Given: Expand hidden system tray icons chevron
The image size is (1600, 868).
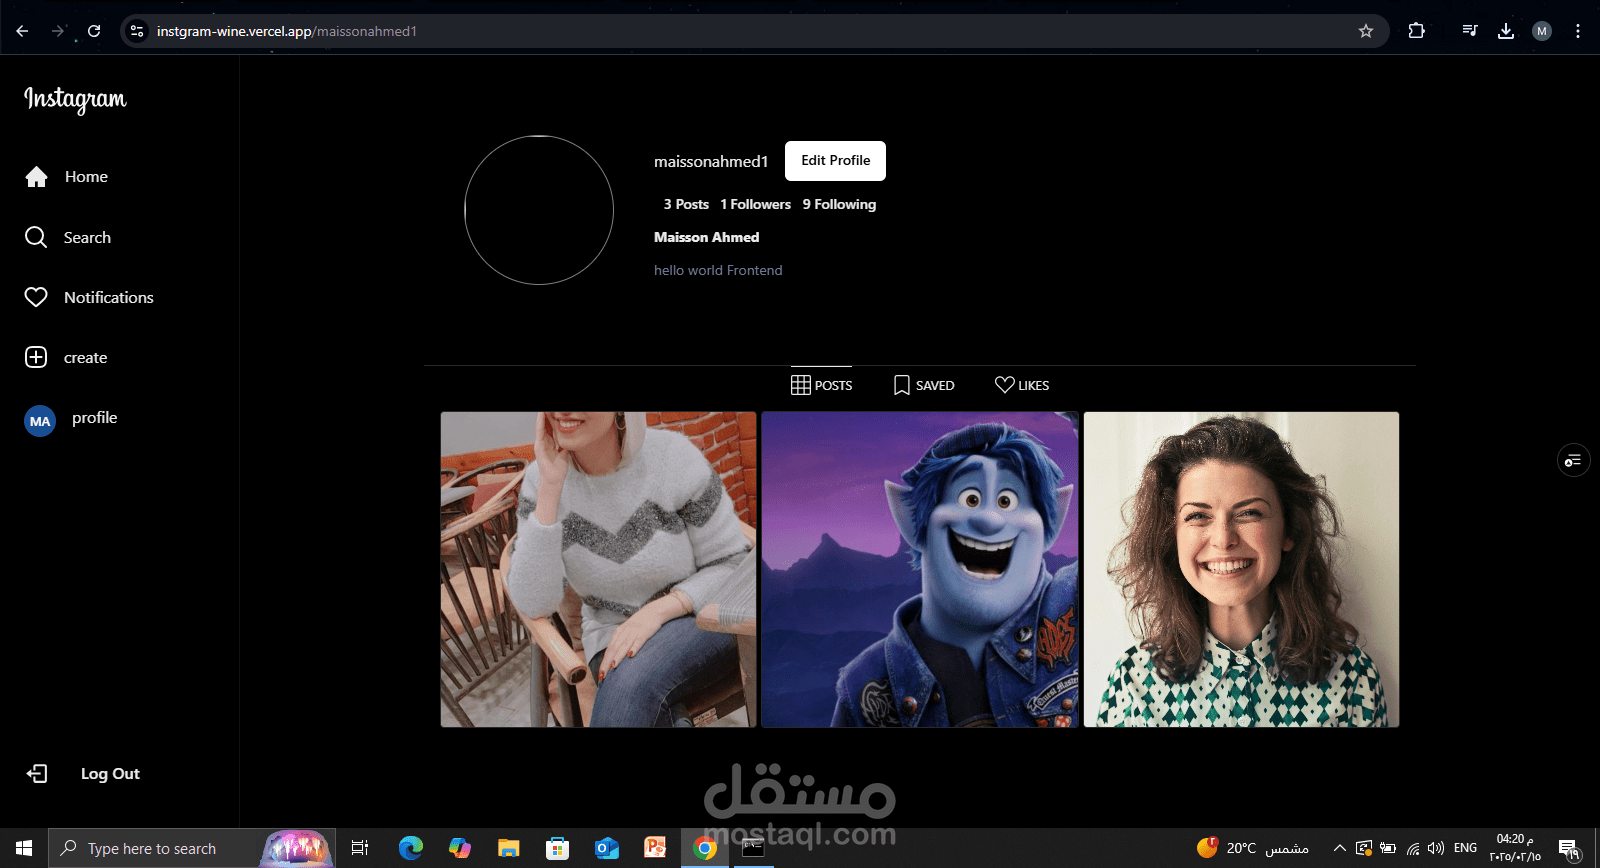Looking at the screenshot, I should coord(1340,848).
